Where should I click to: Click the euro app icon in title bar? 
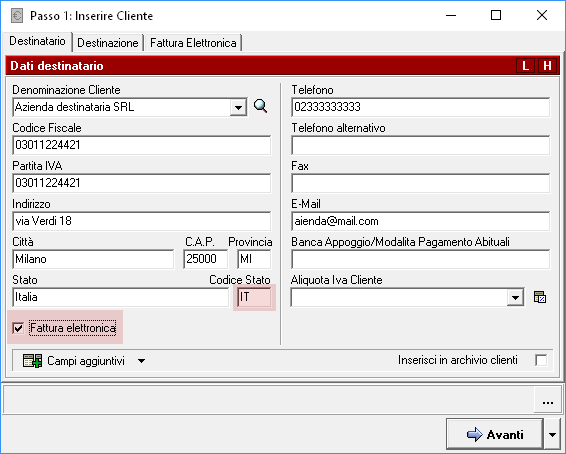click(x=17, y=16)
